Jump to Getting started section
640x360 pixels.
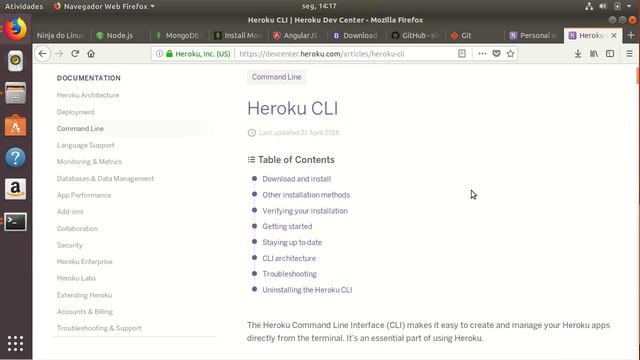287,226
